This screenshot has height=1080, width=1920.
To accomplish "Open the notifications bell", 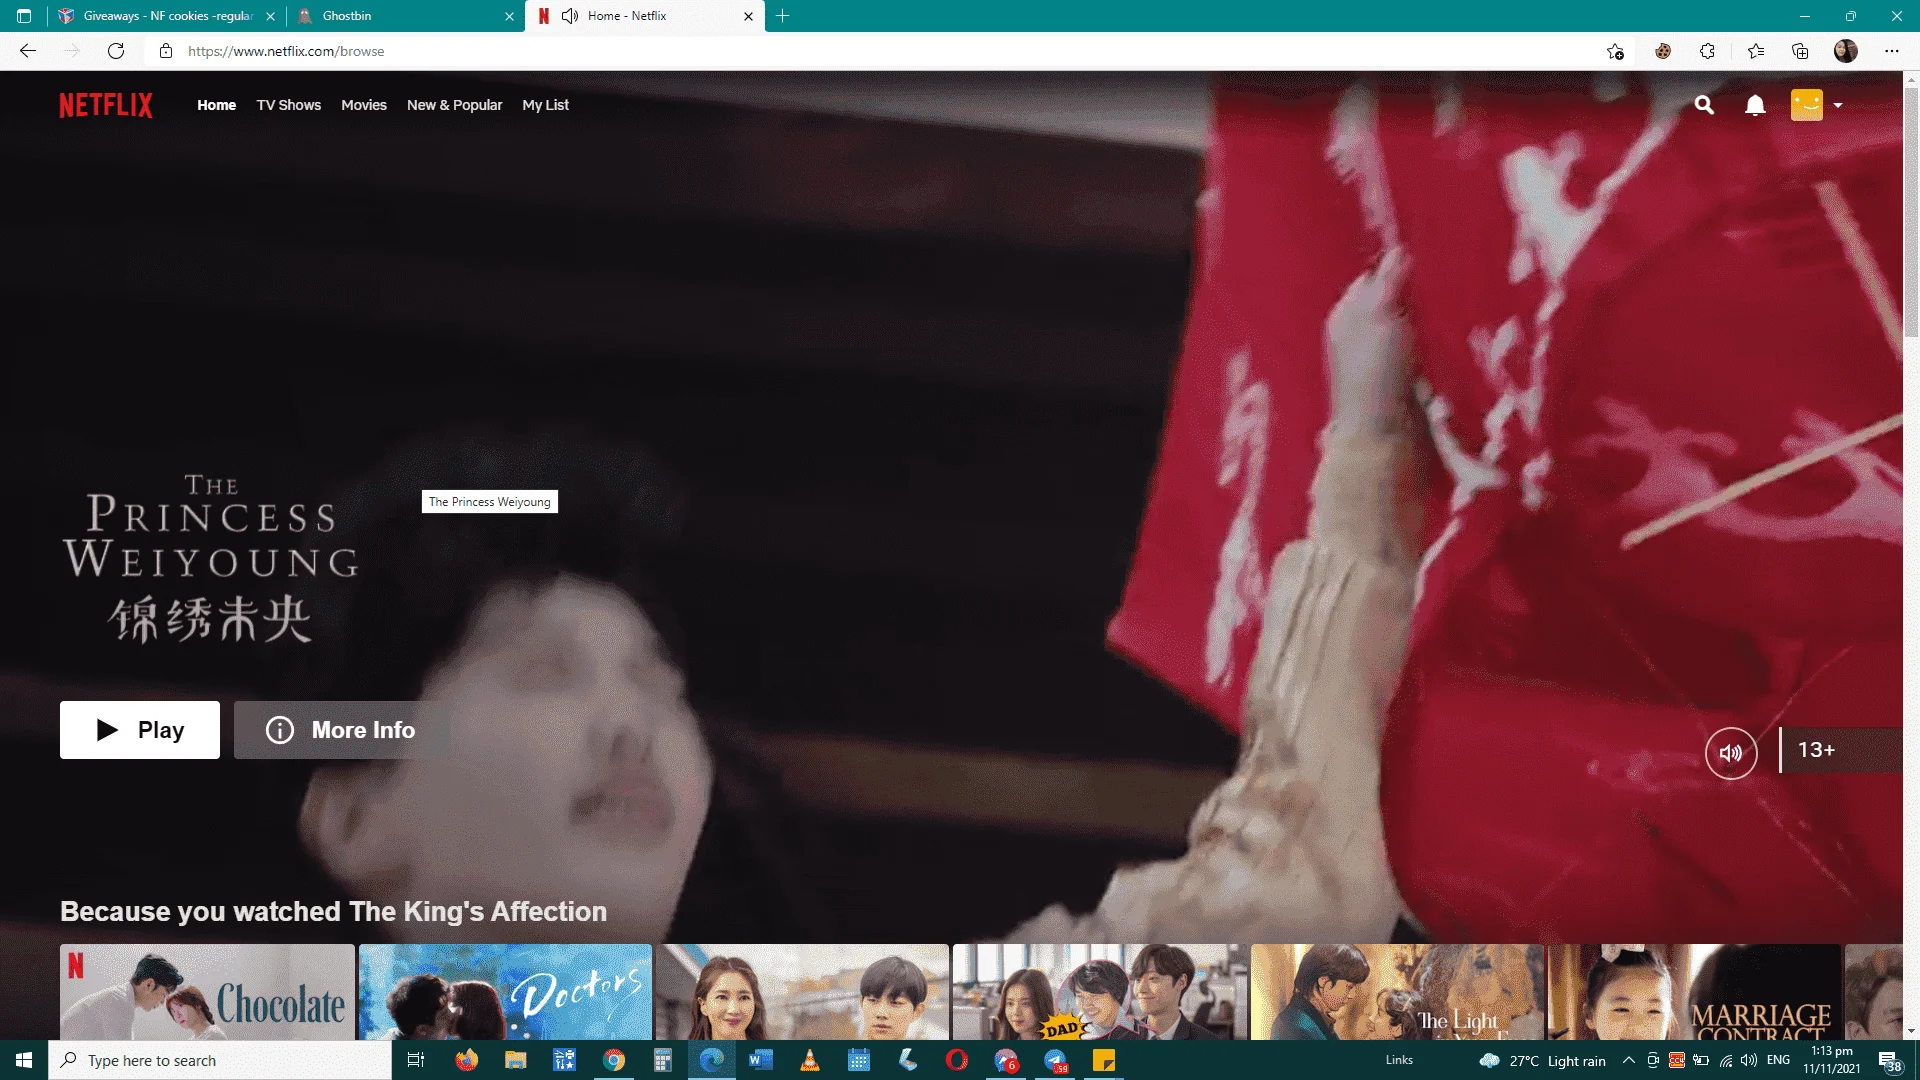I will tap(1755, 105).
